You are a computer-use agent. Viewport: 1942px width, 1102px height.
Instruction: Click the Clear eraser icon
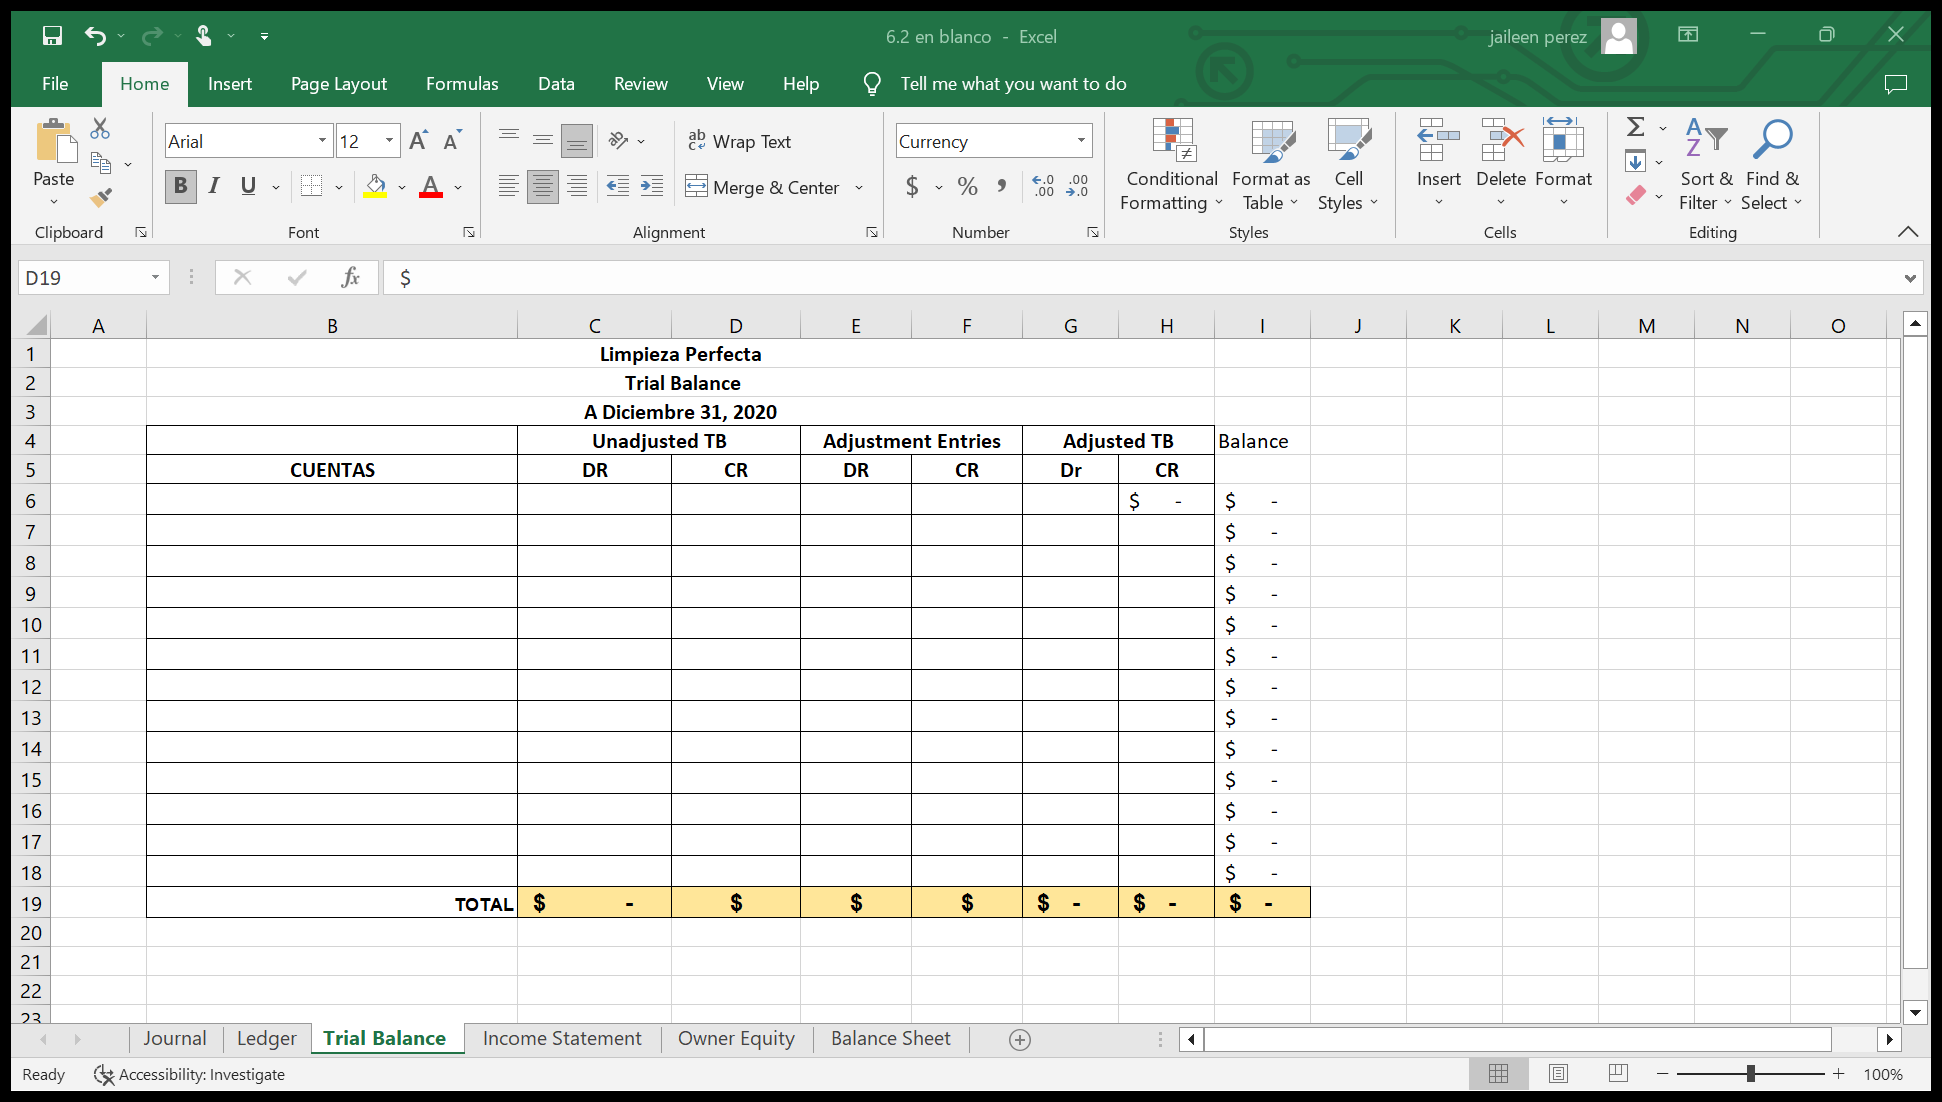[x=1636, y=195]
